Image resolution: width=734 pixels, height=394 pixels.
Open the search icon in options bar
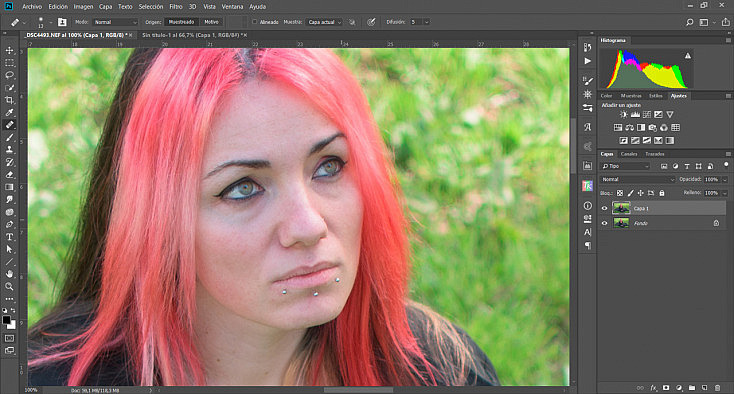[690, 22]
